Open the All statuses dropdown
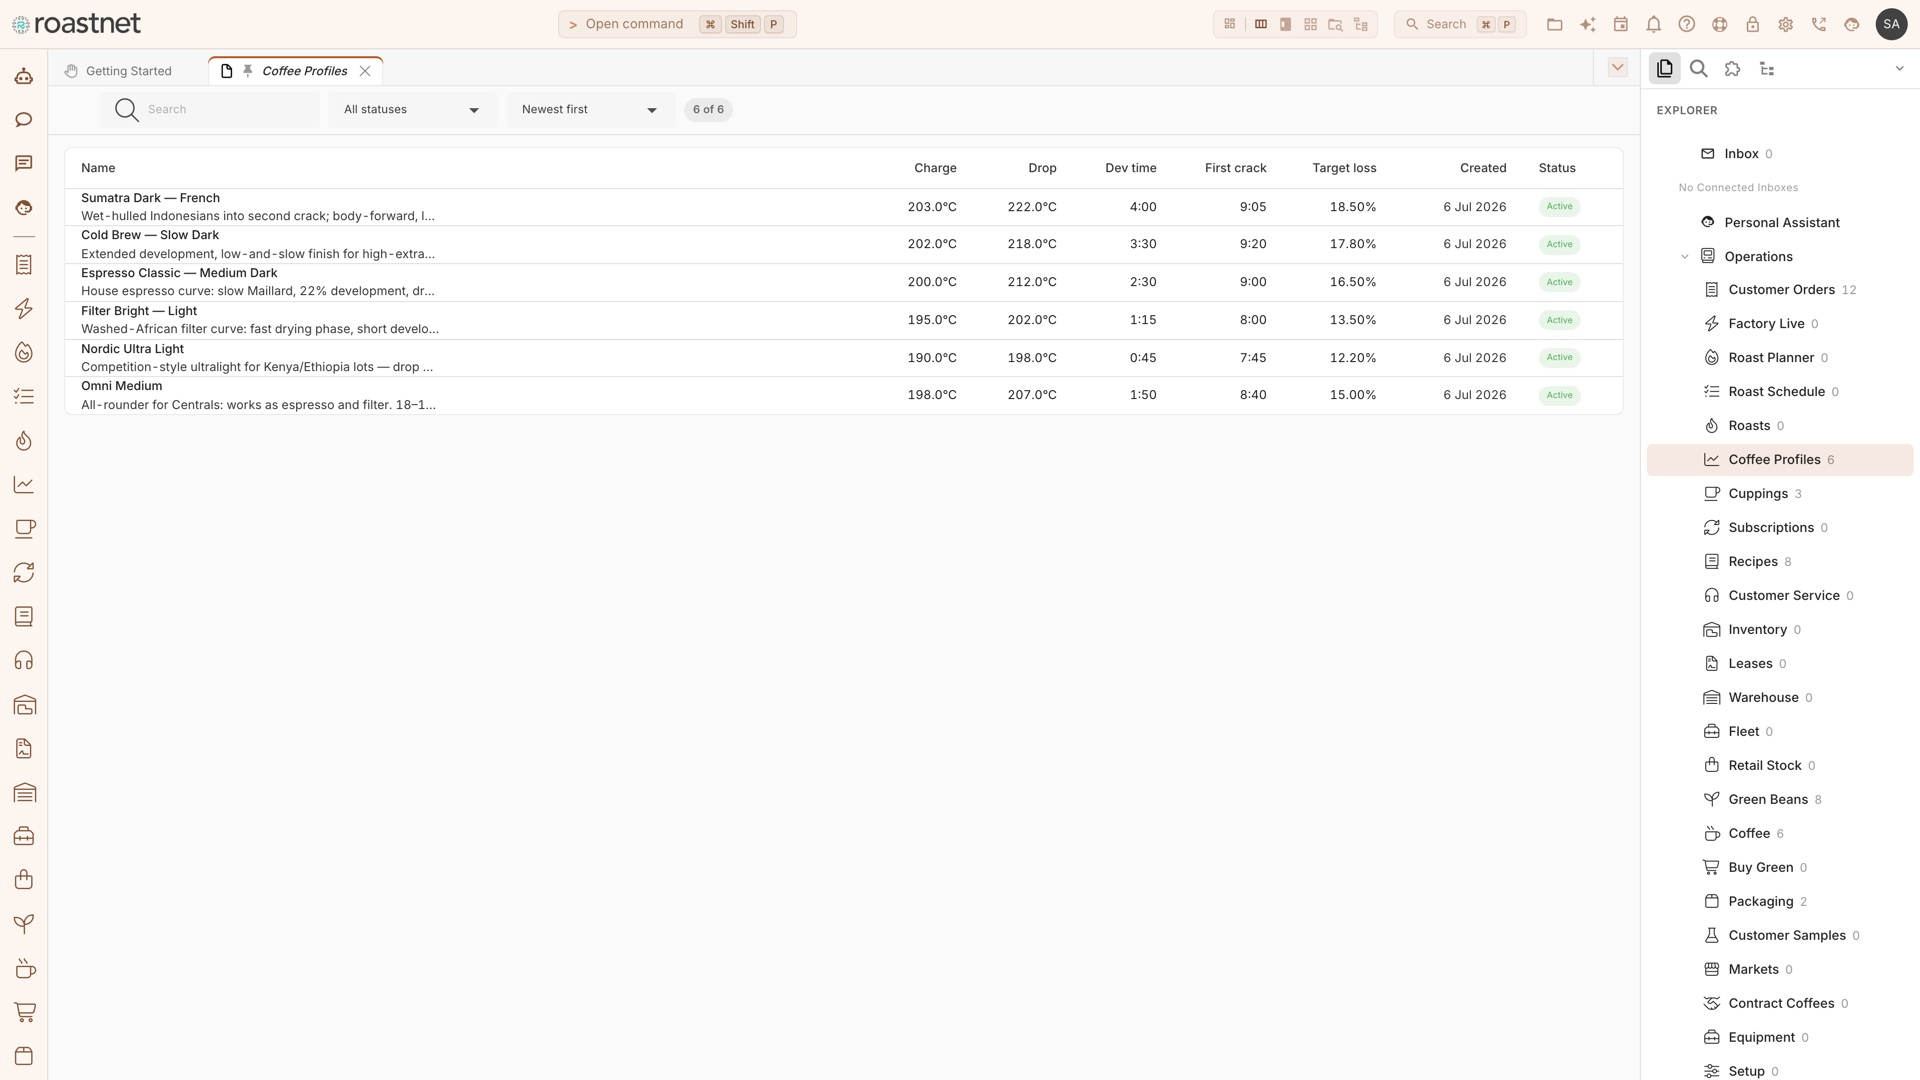Screen dimensions: 1920x1080 click(412, 110)
